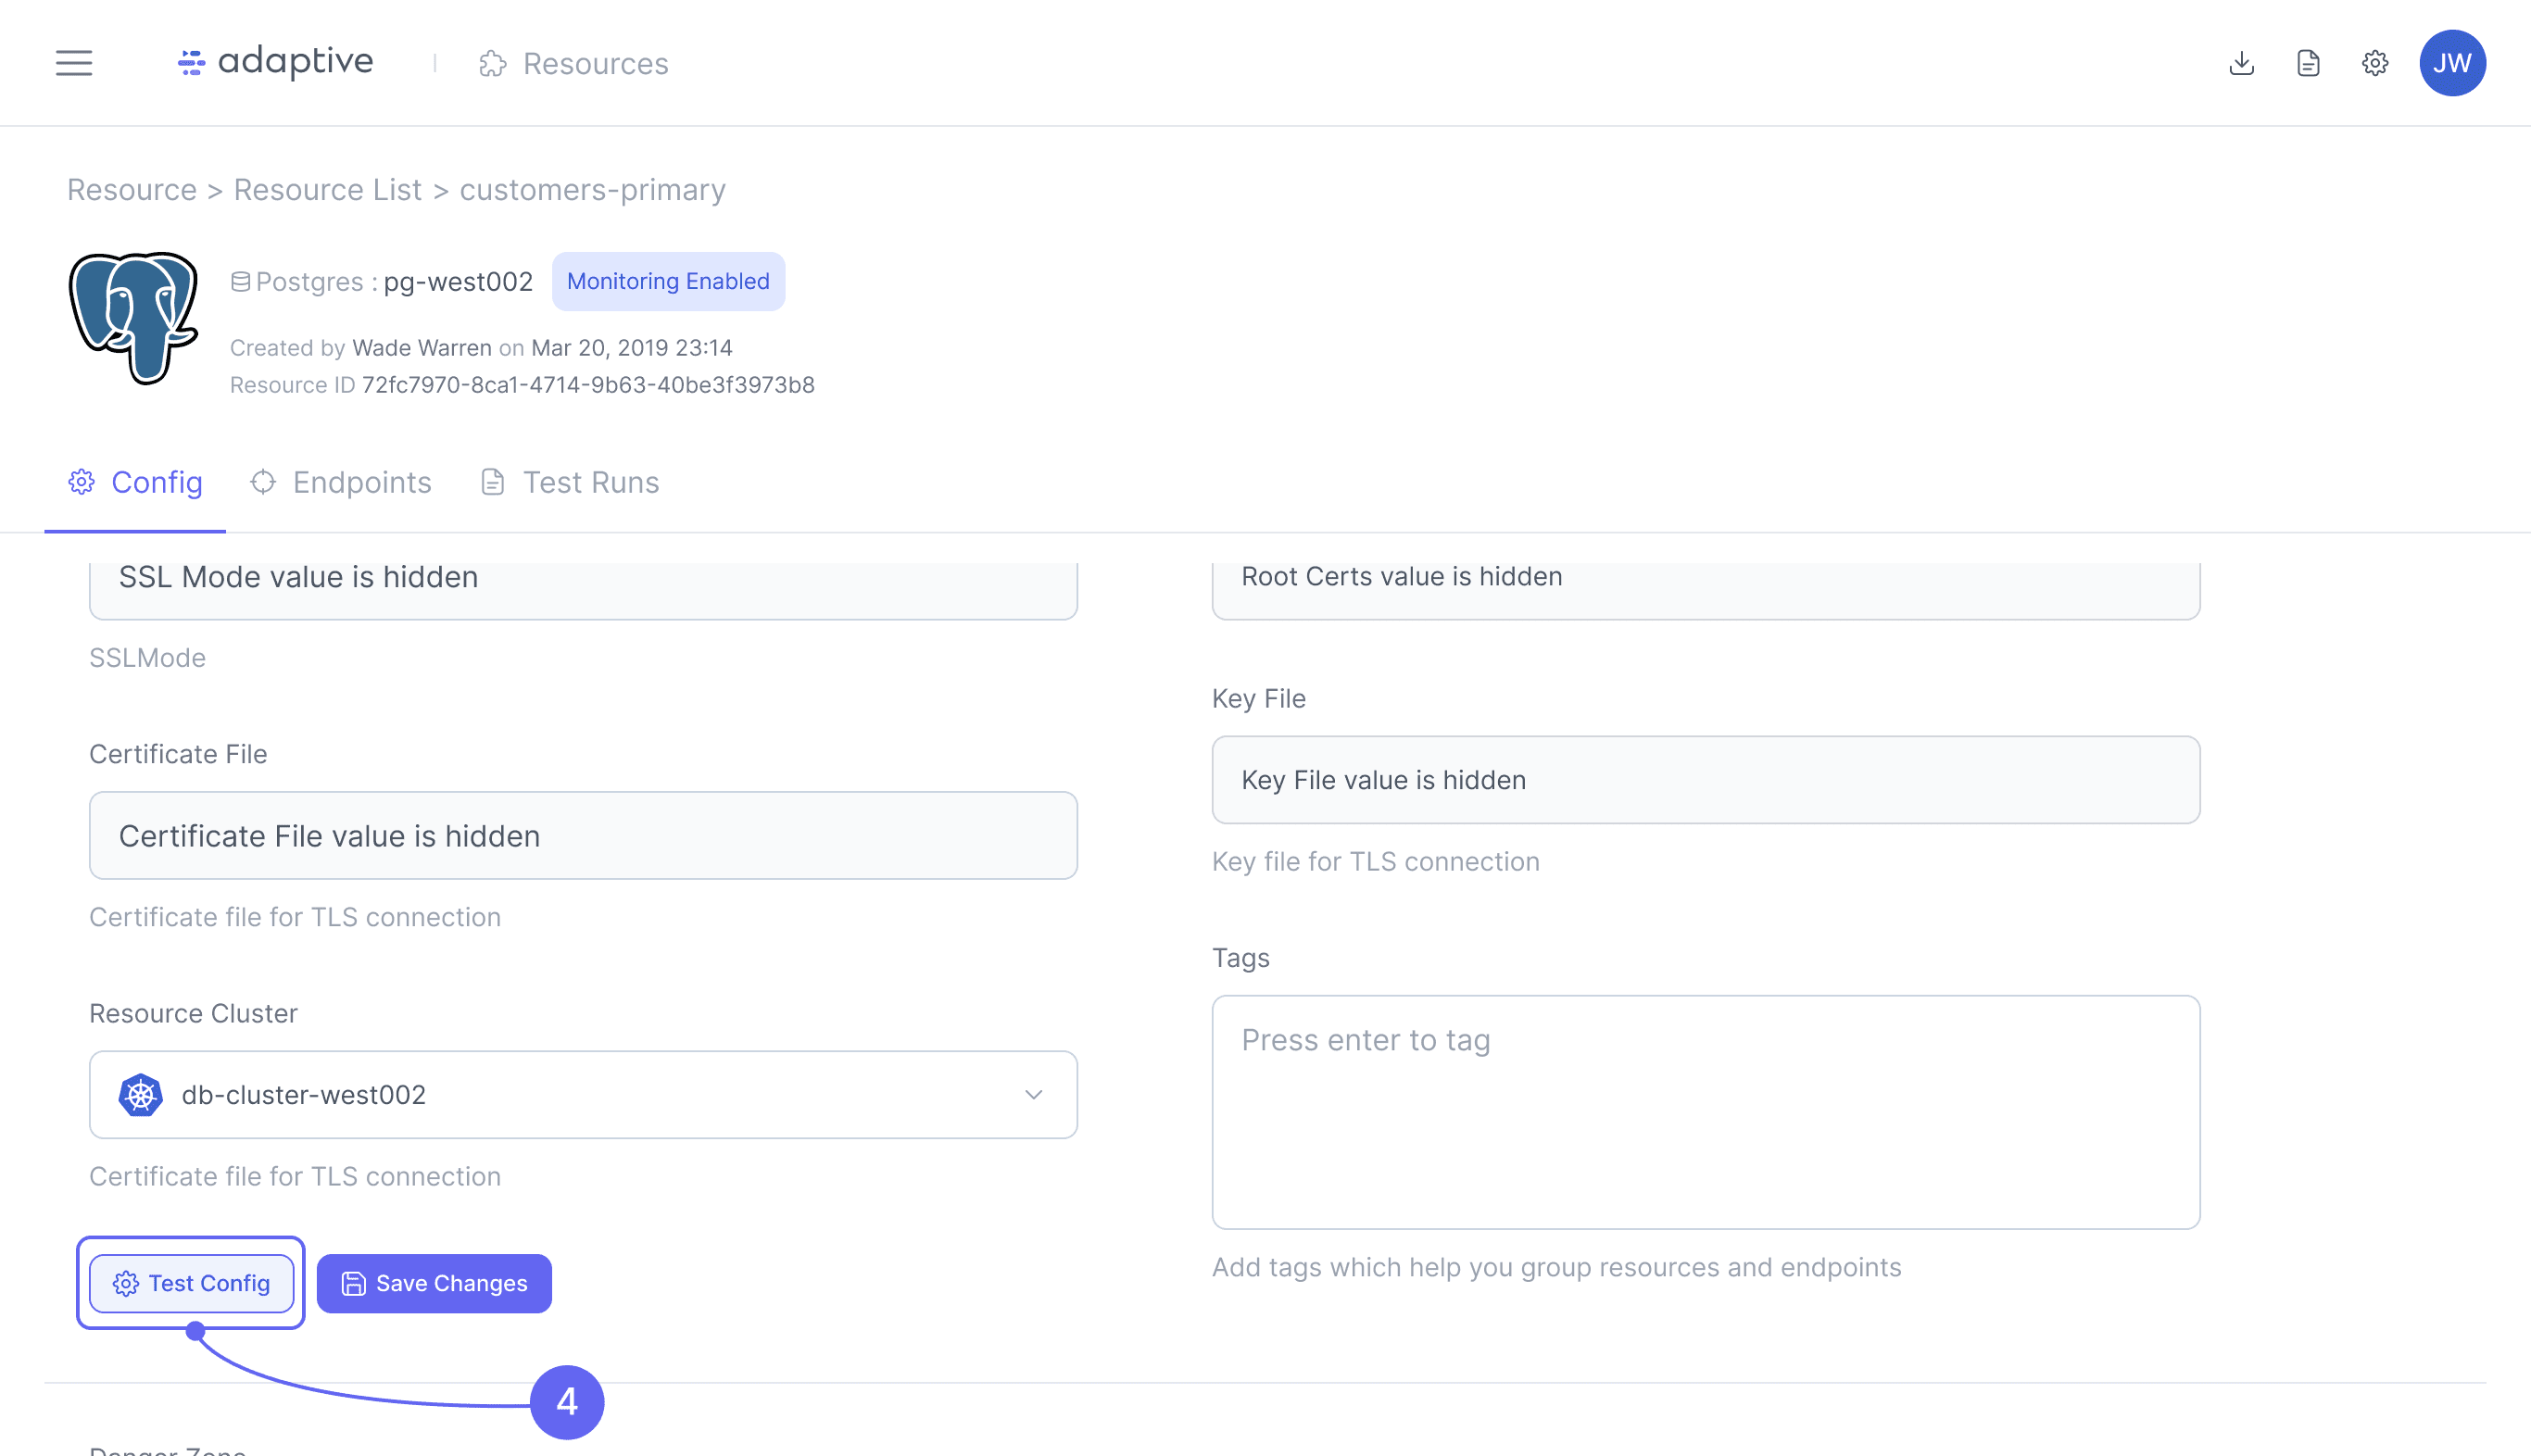Click the Wade Warren creator name
The width and height of the screenshot is (2531, 1456).
click(x=422, y=348)
